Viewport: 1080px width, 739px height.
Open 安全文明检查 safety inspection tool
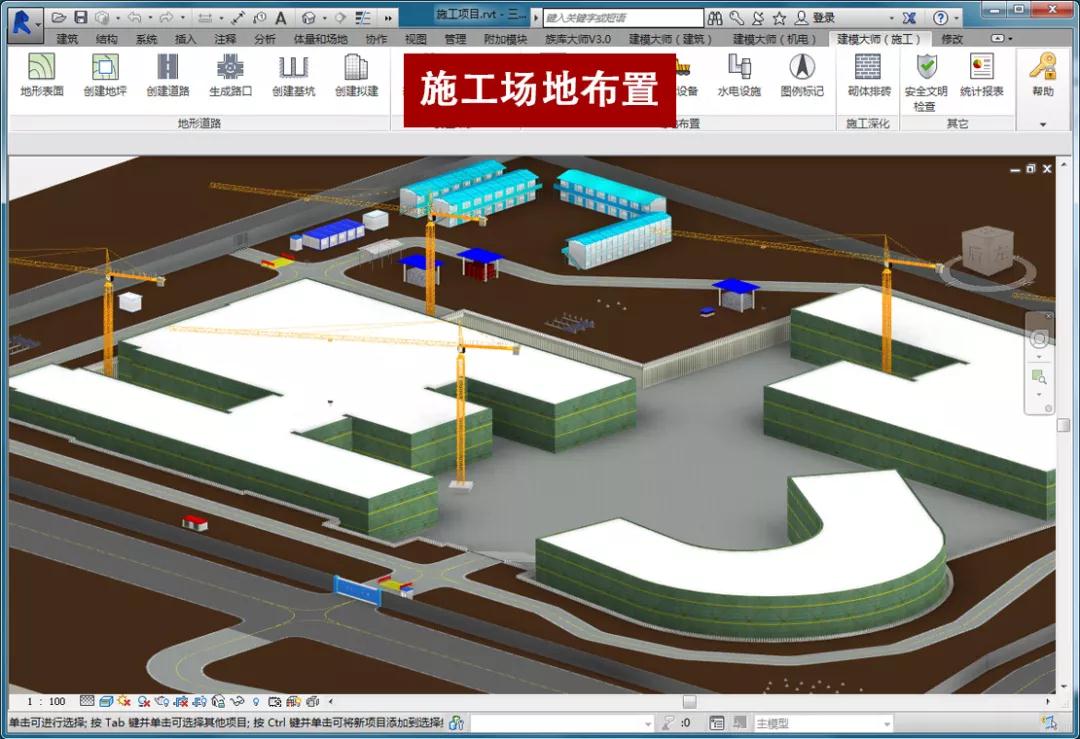(926, 82)
